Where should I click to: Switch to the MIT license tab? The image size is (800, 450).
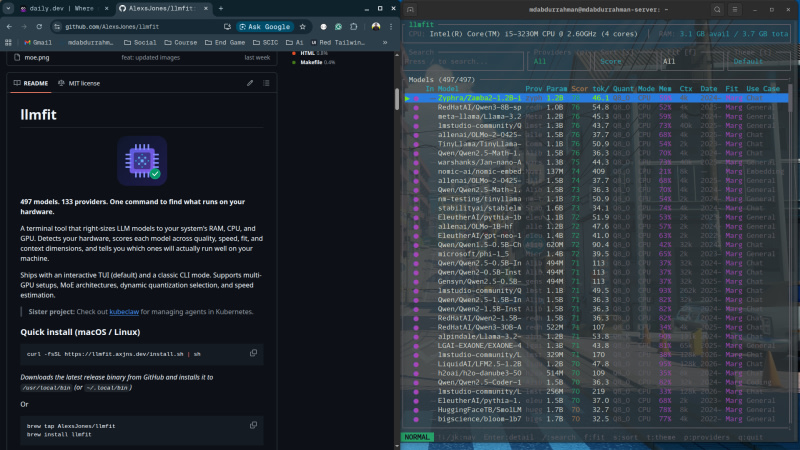(85, 83)
